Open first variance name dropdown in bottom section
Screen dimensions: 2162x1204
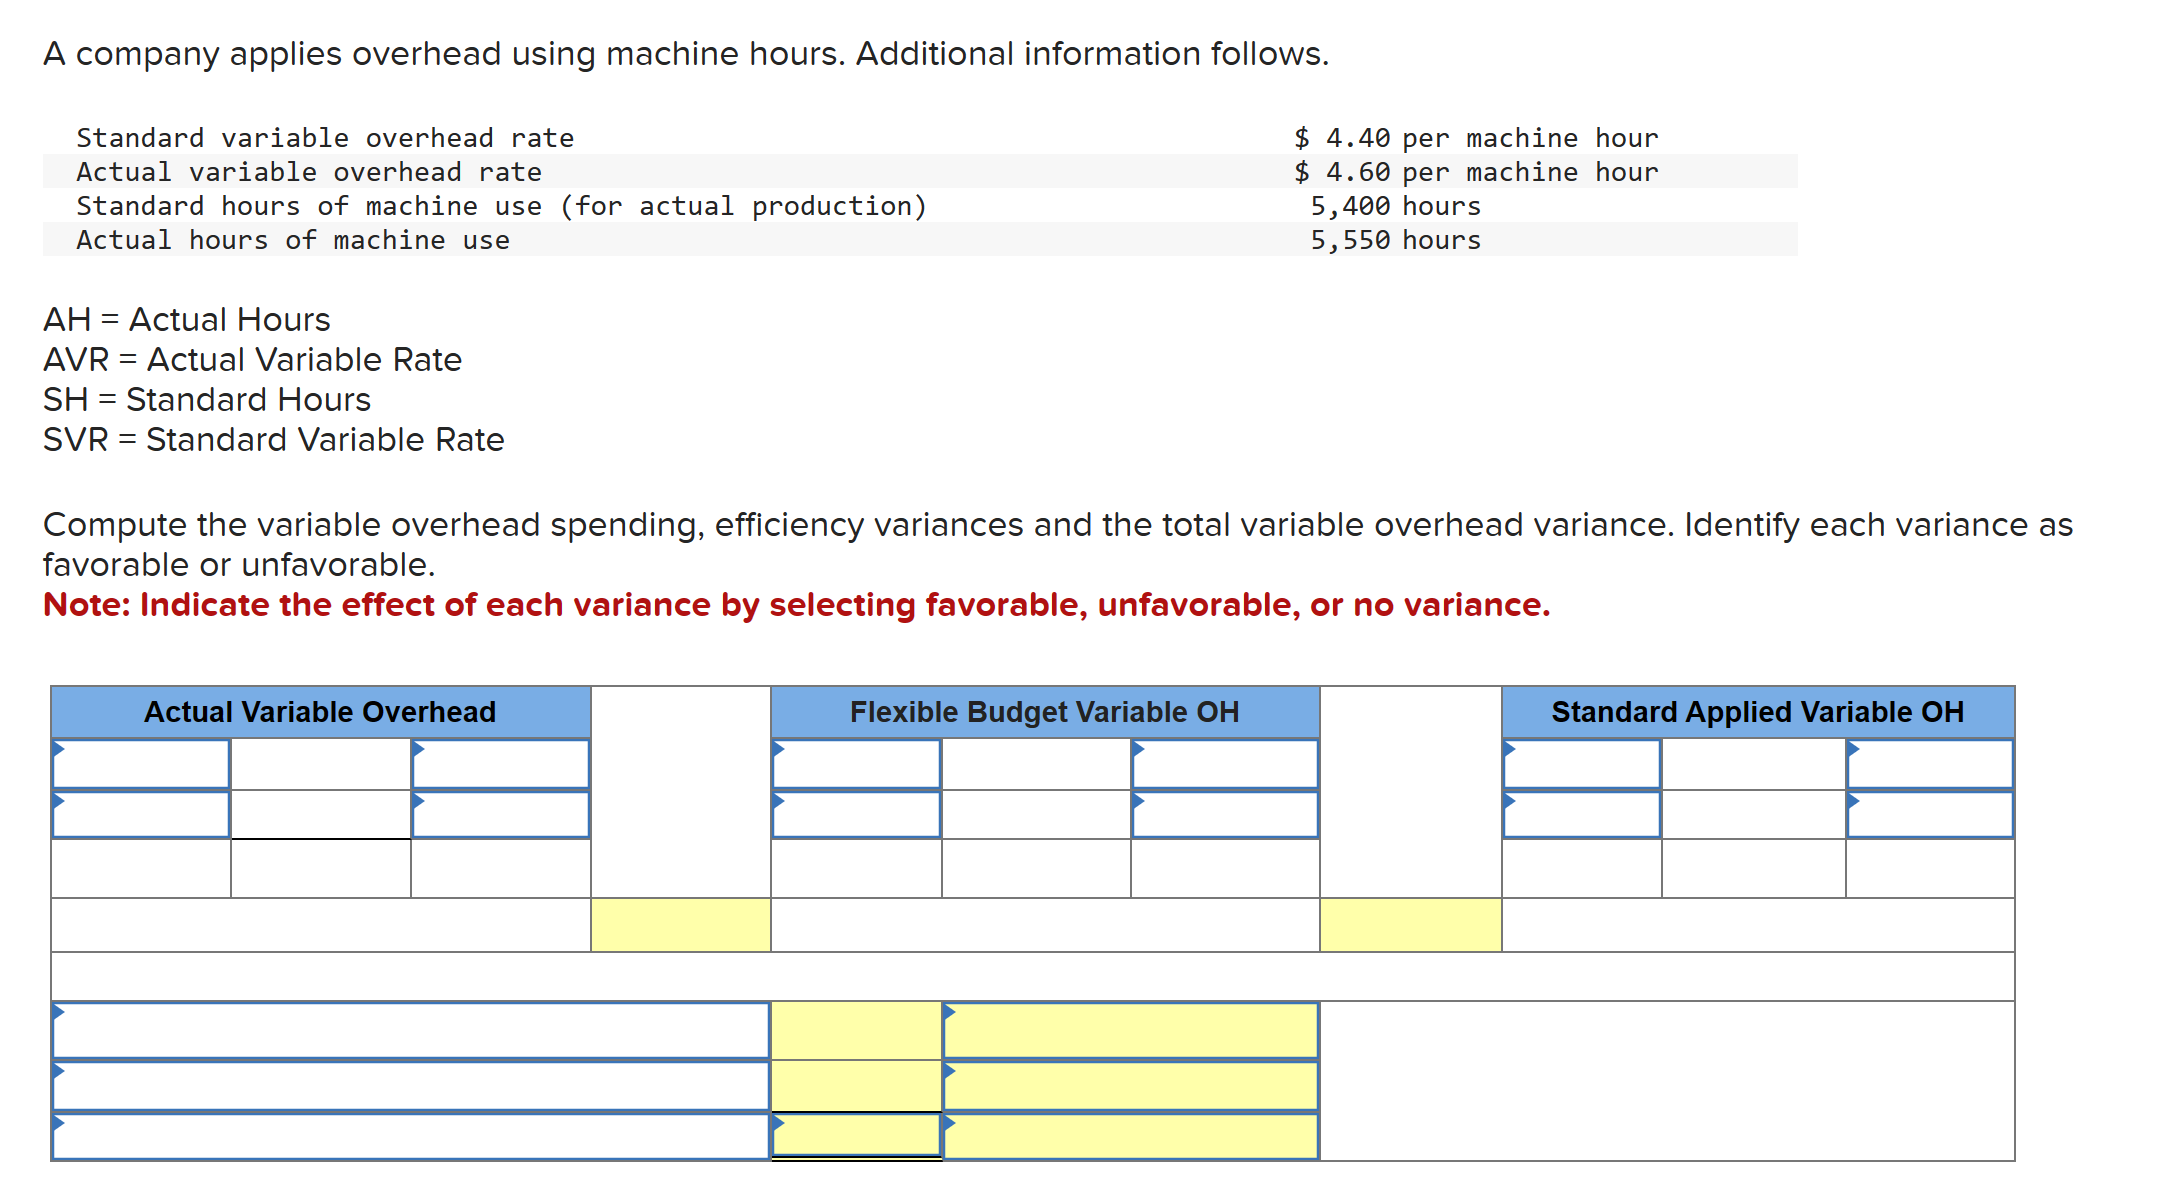point(411,1030)
